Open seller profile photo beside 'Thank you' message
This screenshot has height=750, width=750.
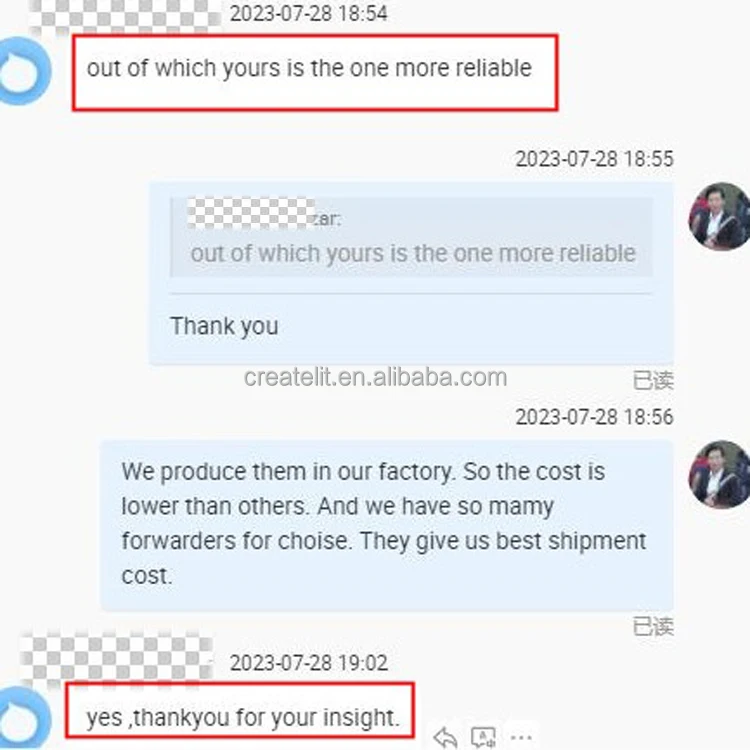point(719,216)
